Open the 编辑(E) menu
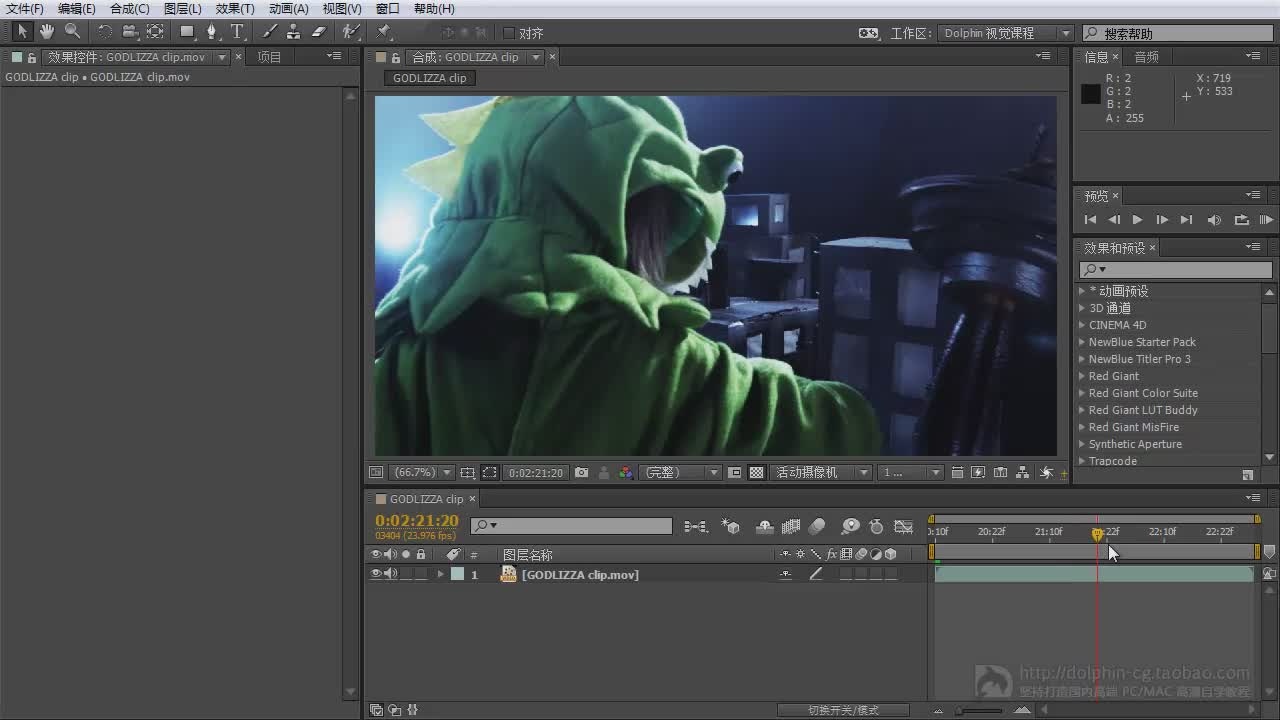Viewport: 1280px width, 720px height. tap(77, 9)
